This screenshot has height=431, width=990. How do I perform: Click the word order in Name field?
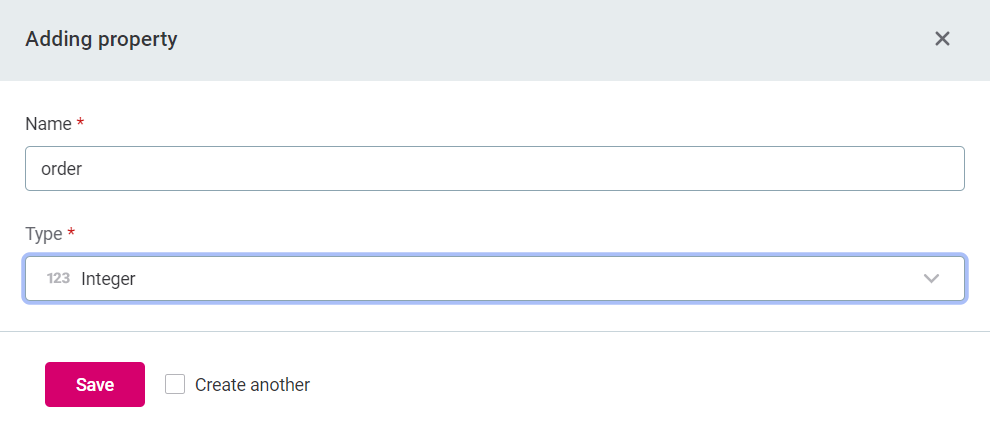pyautogui.click(x=61, y=170)
